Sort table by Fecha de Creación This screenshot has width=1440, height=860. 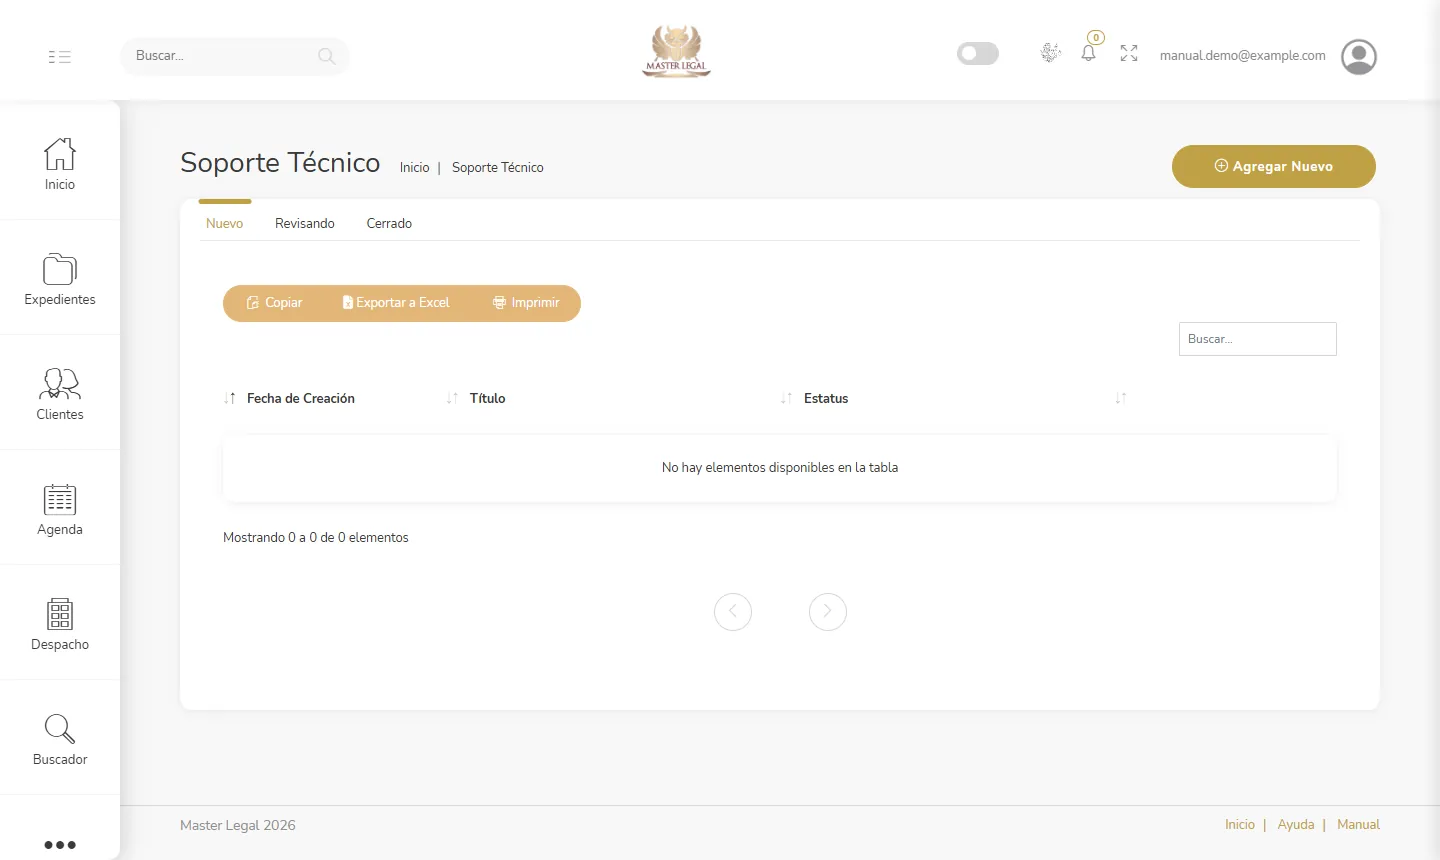pos(301,398)
